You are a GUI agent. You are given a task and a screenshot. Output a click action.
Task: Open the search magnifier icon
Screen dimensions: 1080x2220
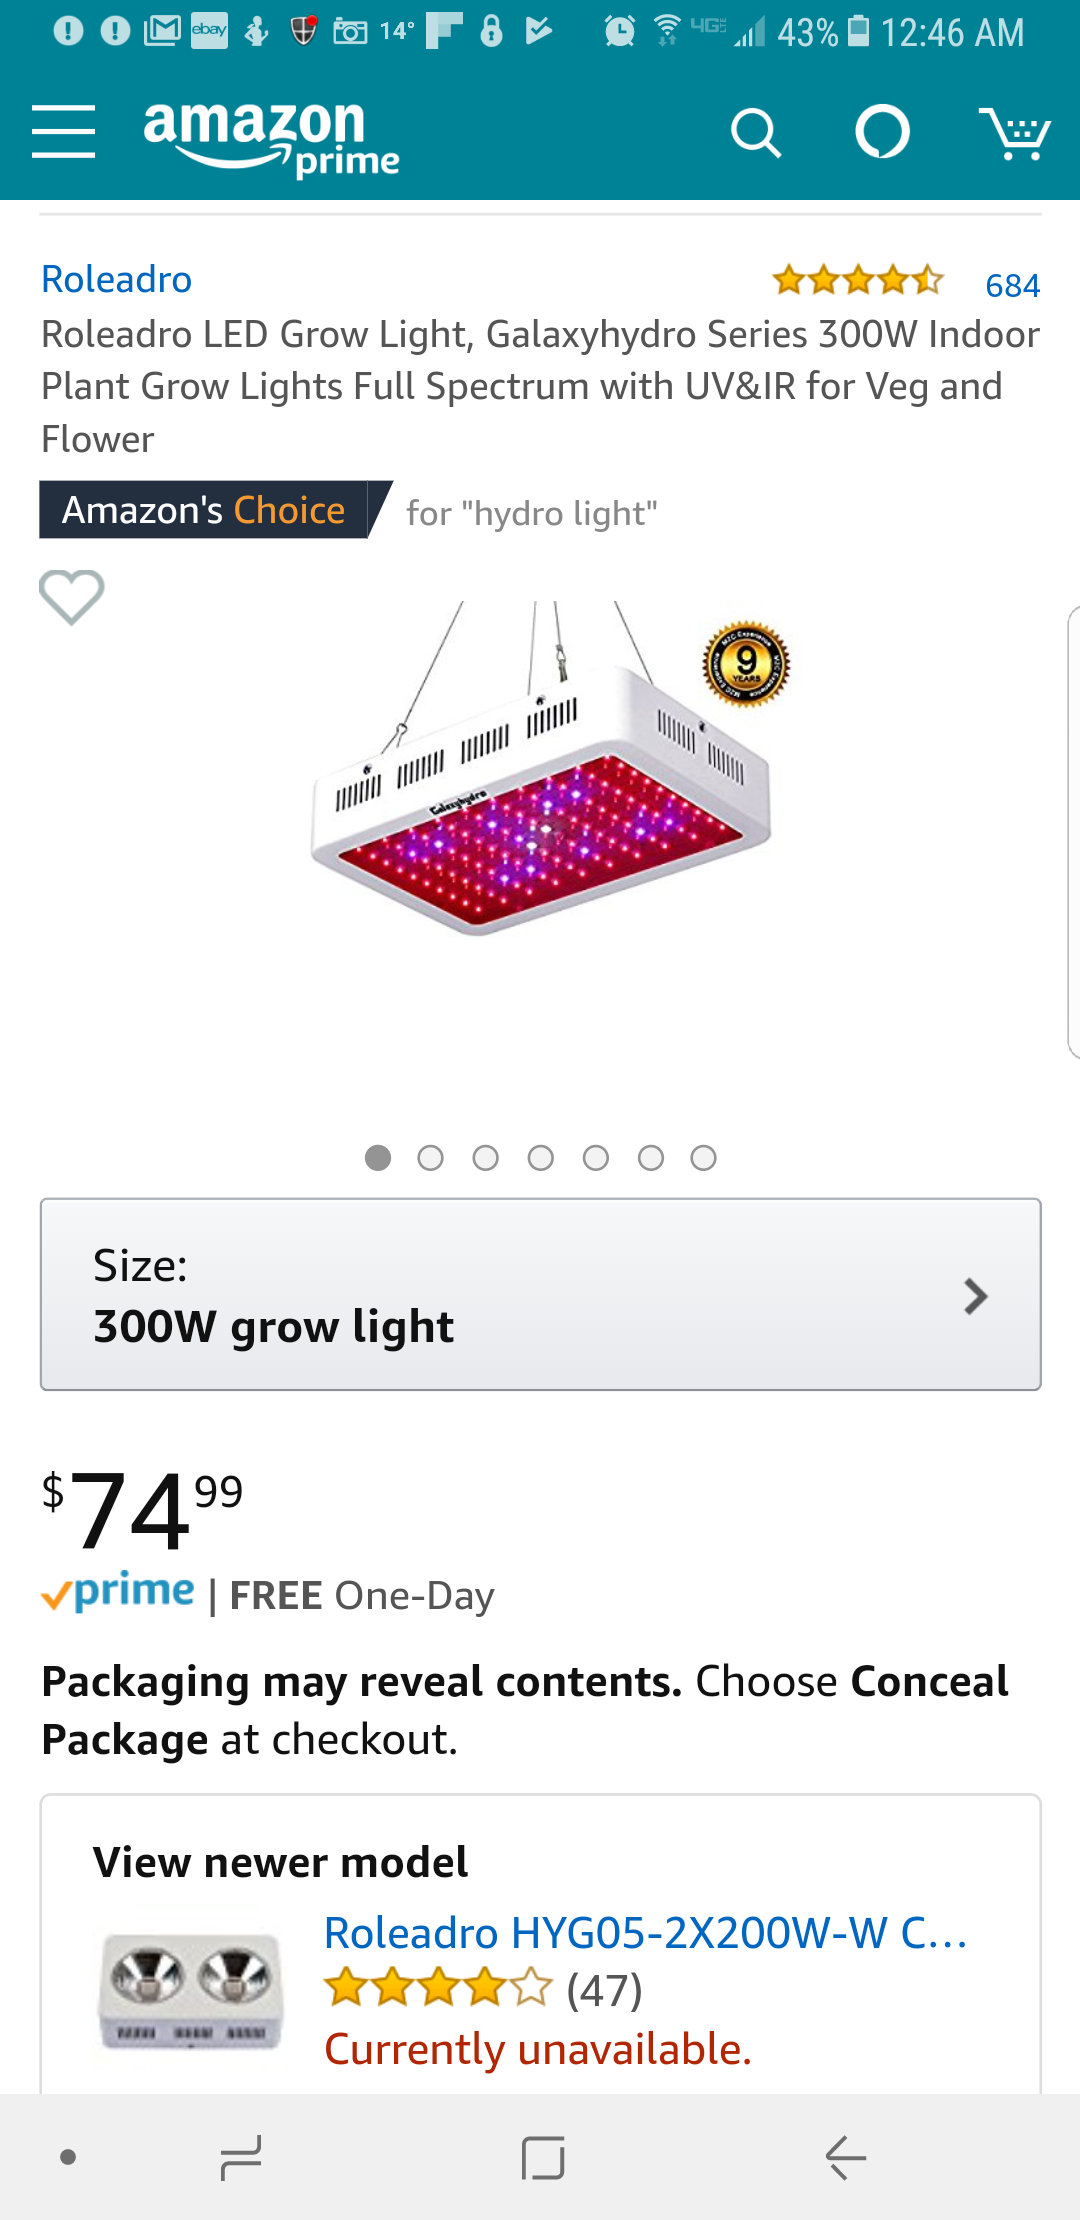click(x=755, y=133)
